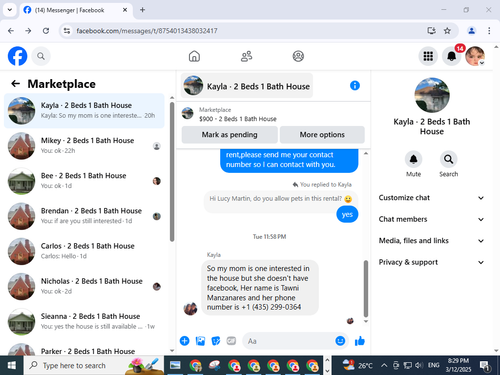
Task: Search in conversation magnifier icon
Action: [x=448, y=159]
